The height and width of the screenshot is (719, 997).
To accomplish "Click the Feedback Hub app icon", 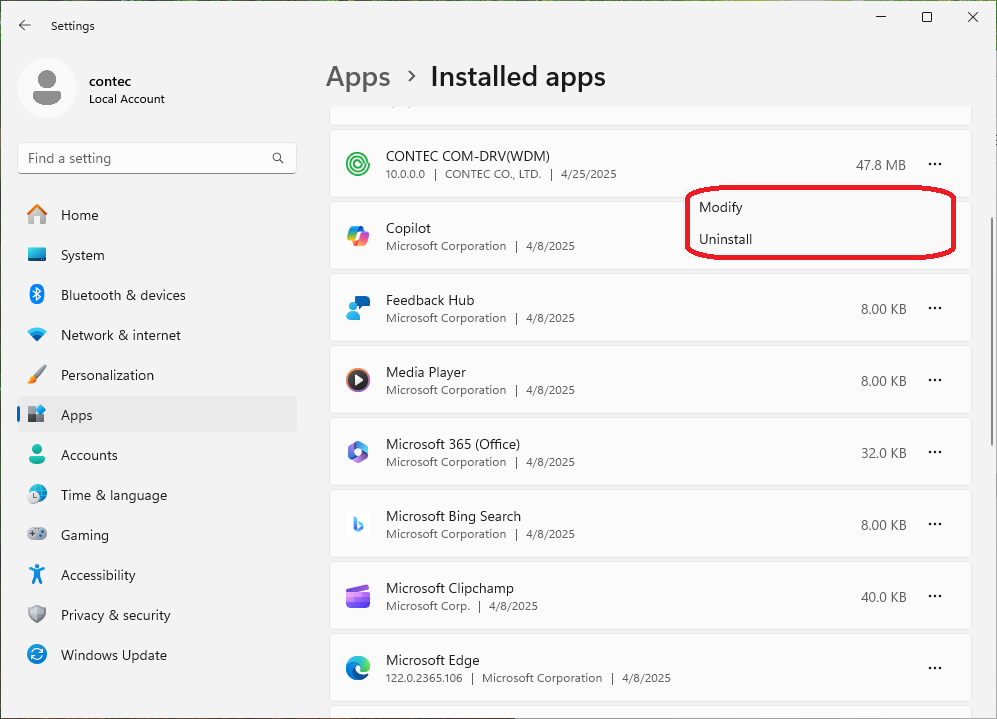I will 358,308.
